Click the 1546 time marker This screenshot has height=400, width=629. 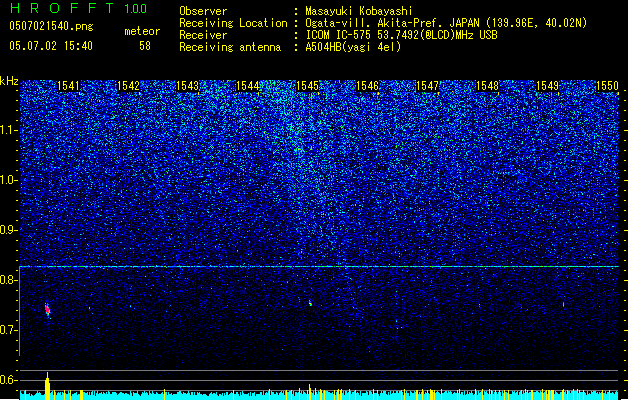367,86
